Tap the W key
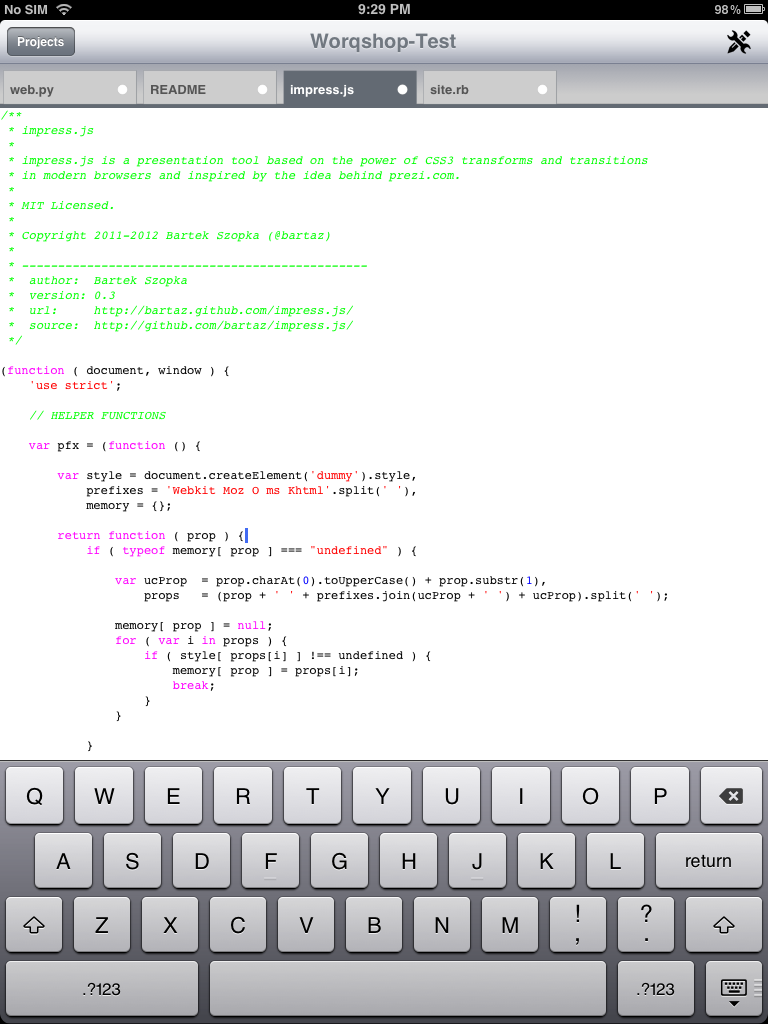Image resolution: width=768 pixels, height=1024 pixels. [104, 795]
